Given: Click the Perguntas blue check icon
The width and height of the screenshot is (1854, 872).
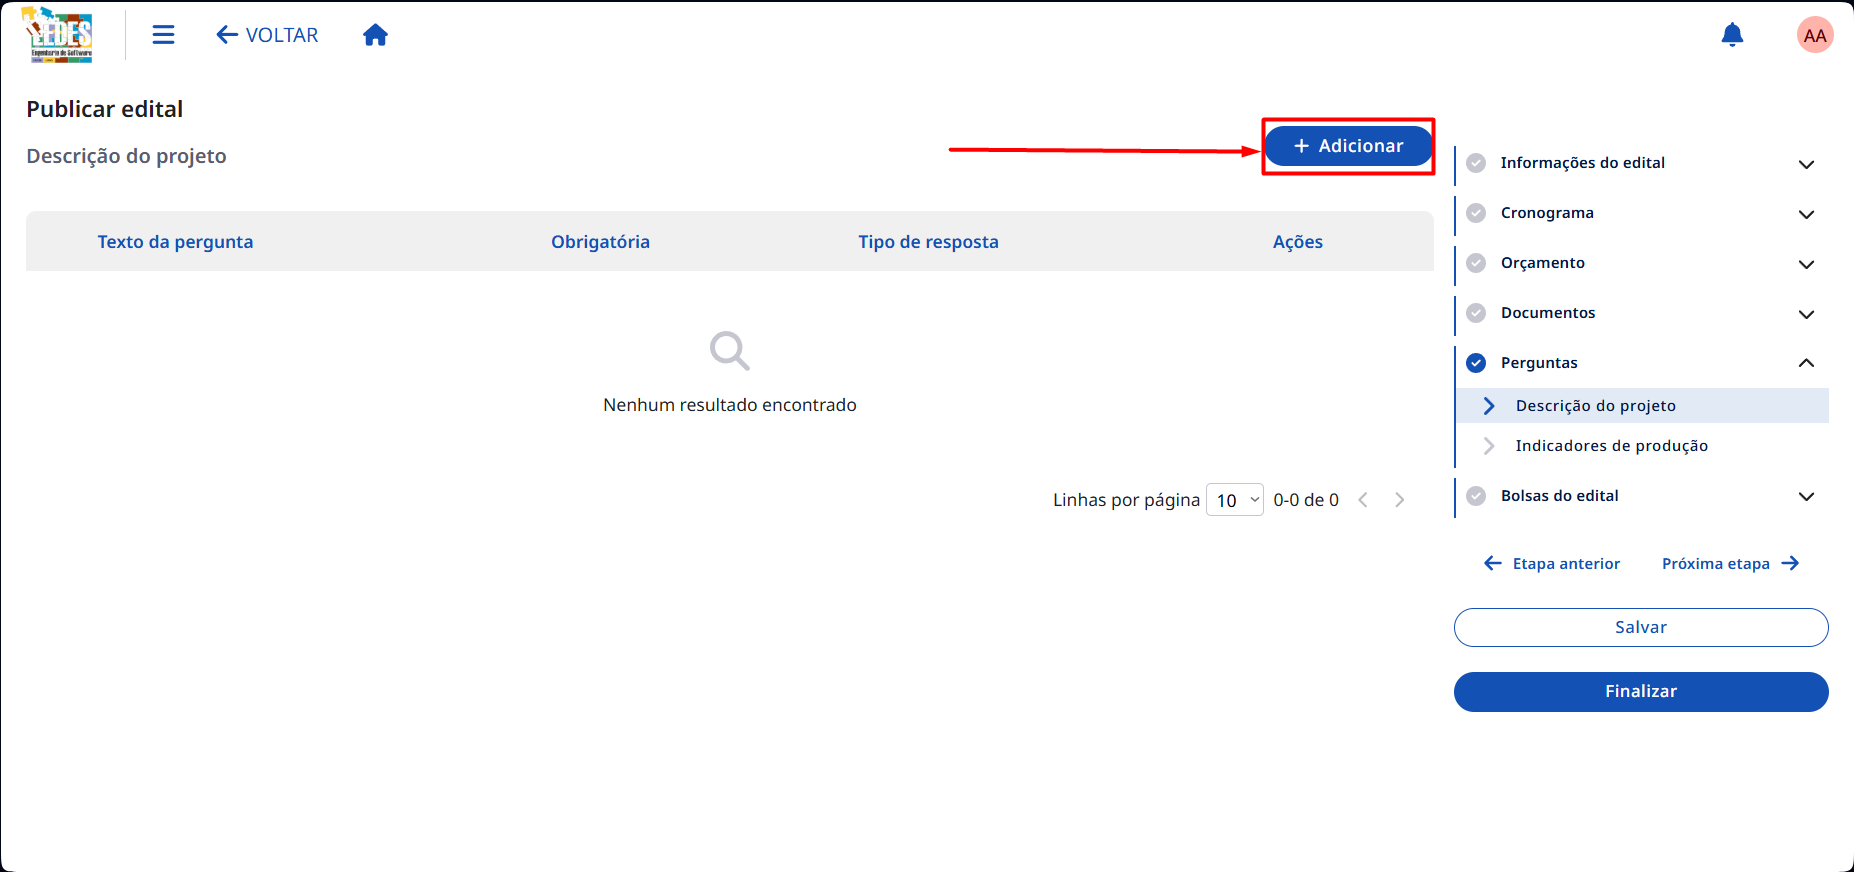Looking at the screenshot, I should [x=1476, y=363].
